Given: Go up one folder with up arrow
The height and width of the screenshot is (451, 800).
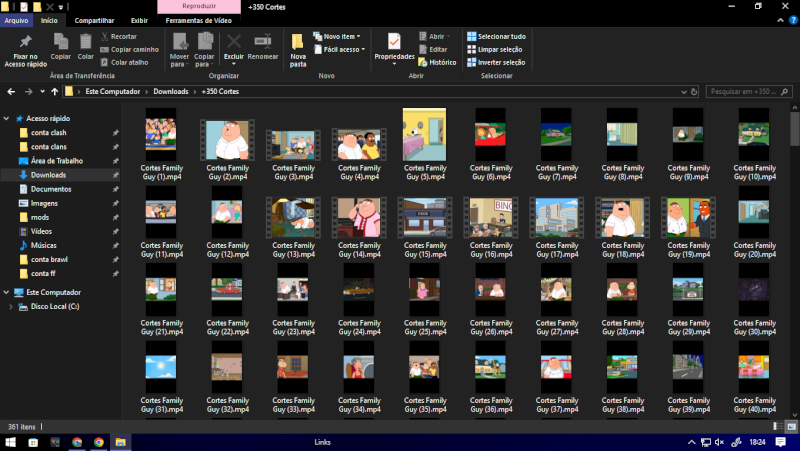Looking at the screenshot, I should coord(54,91).
